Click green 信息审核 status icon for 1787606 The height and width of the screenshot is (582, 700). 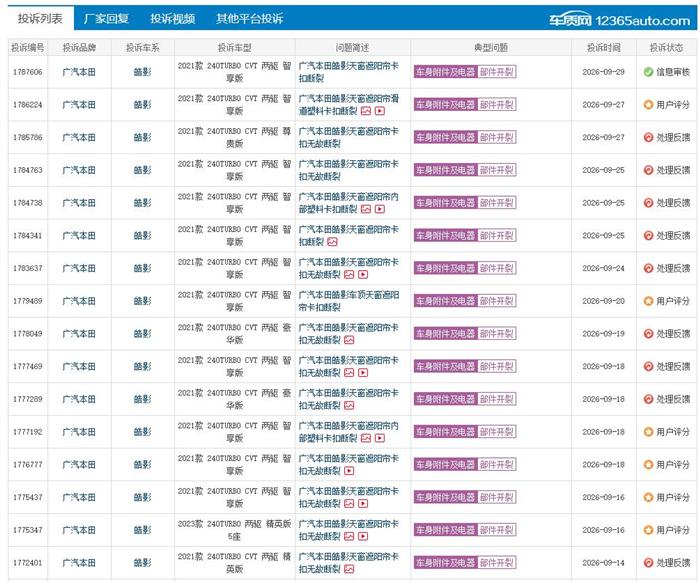click(x=648, y=72)
